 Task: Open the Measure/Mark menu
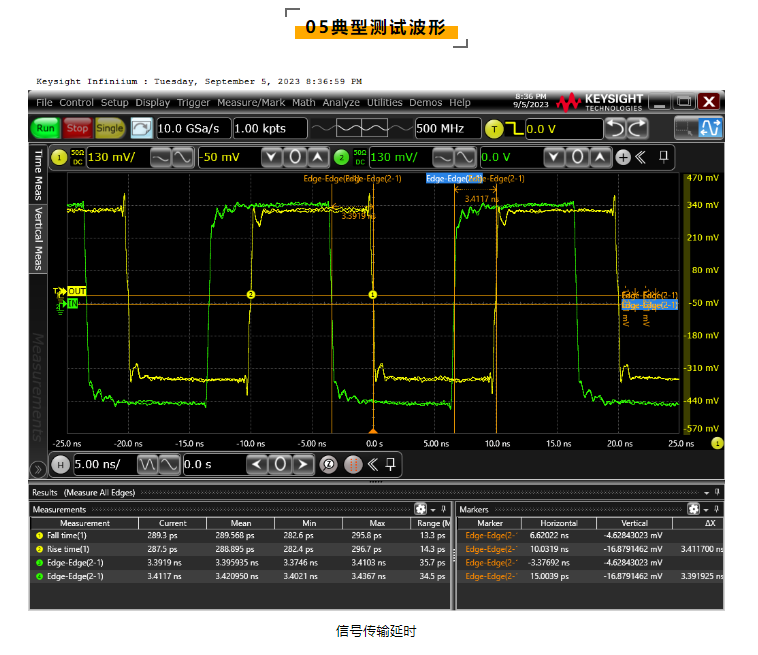click(252, 102)
